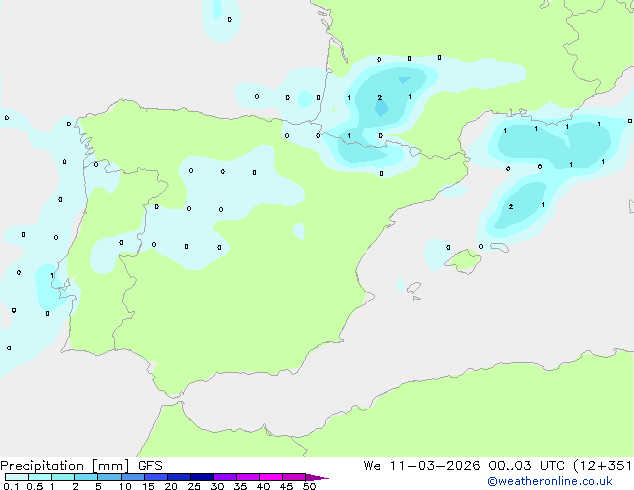Click the legend scale label '15'
Viewport: 634px width, 490px height.
click(148, 486)
